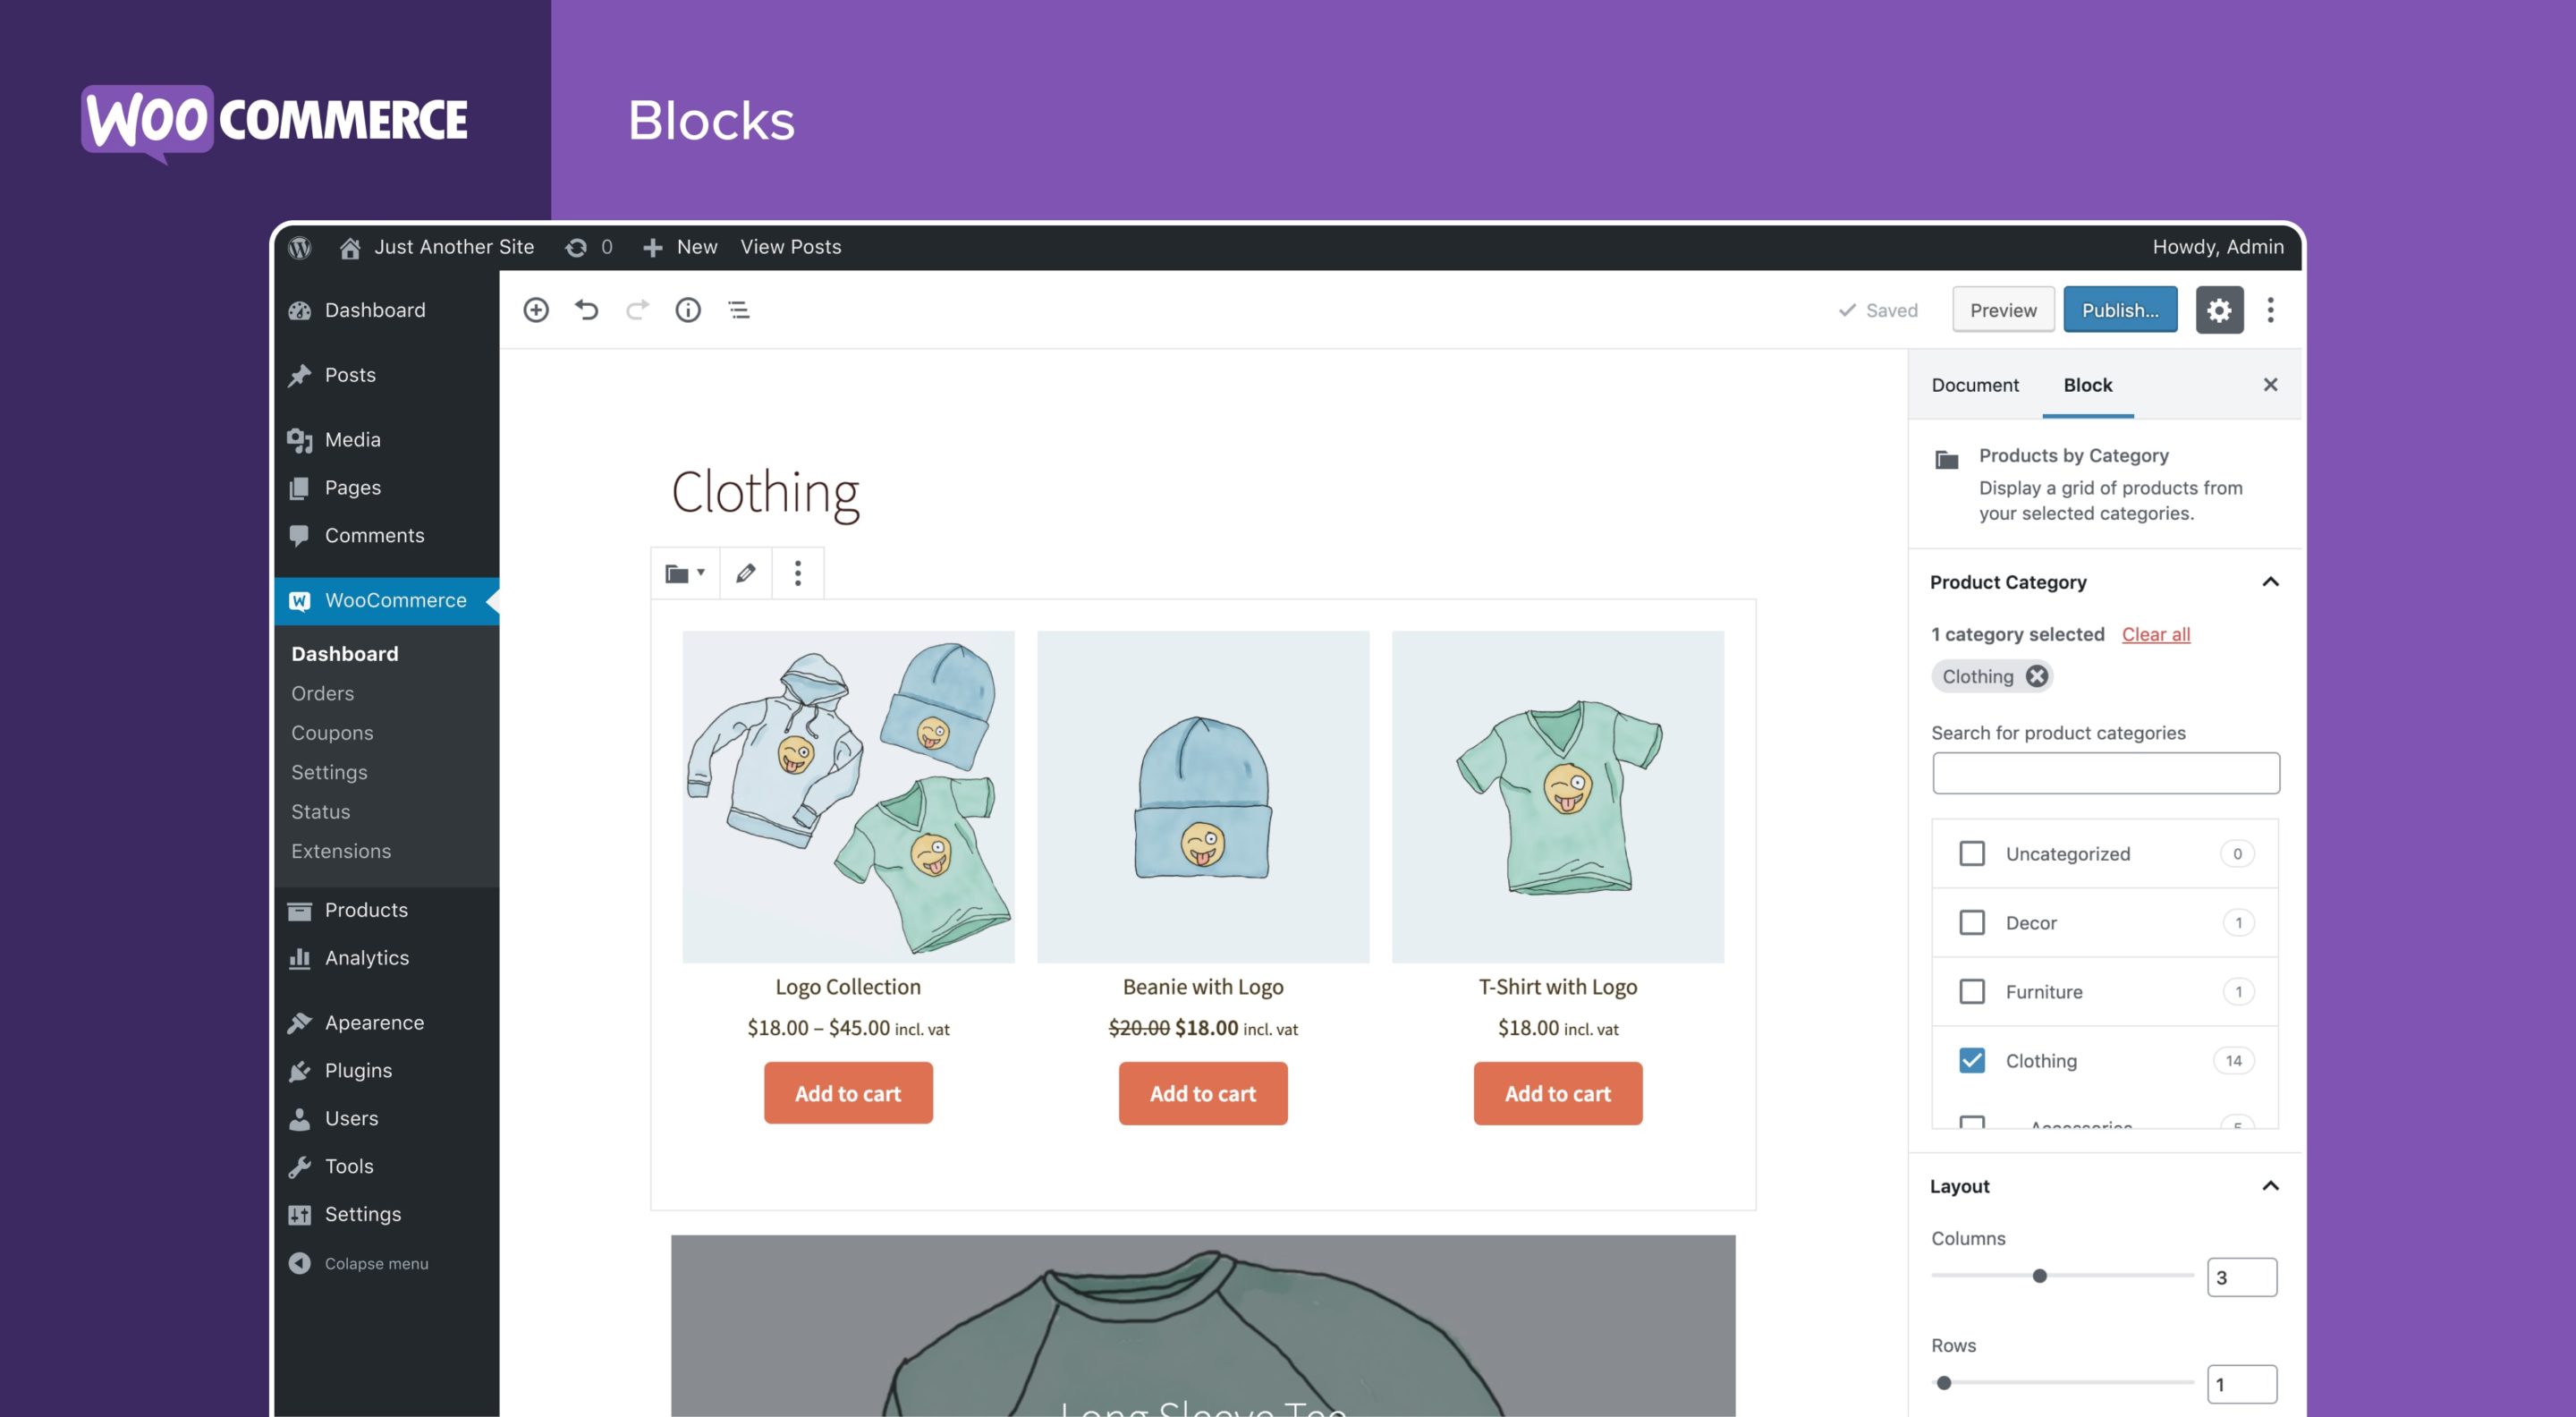Click the folder/transform block icon
The width and height of the screenshot is (2576, 1417).
coord(683,573)
